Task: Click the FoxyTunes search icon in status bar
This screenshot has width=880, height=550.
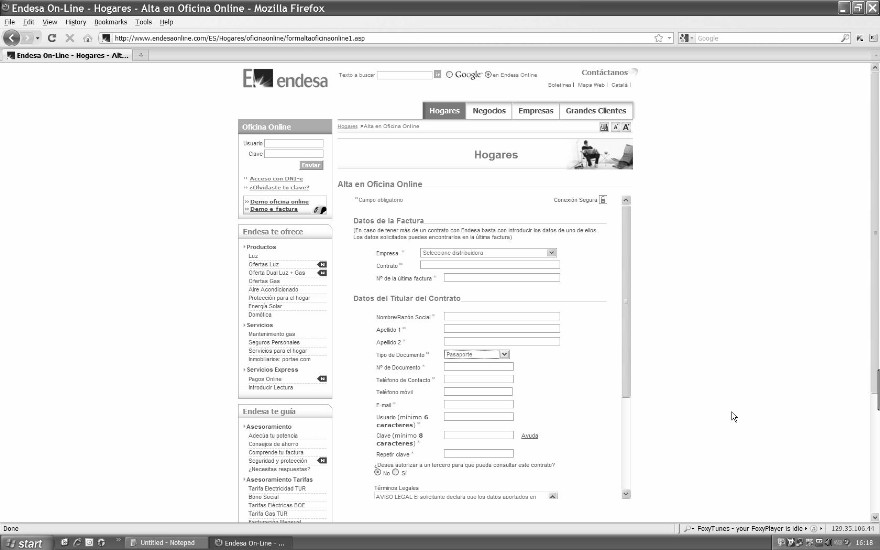Action: click(x=688, y=529)
